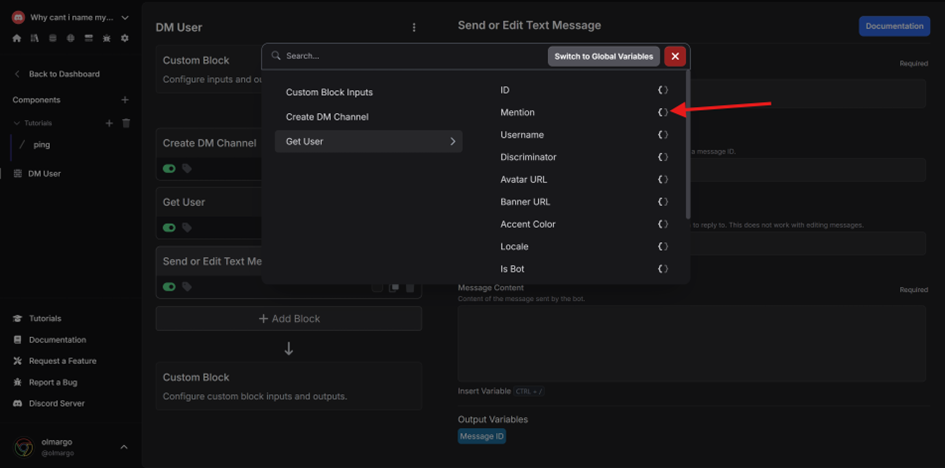Click tag icon on Create DM Channel block
This screenshot has height=468, width=945.
click(187, 169)
